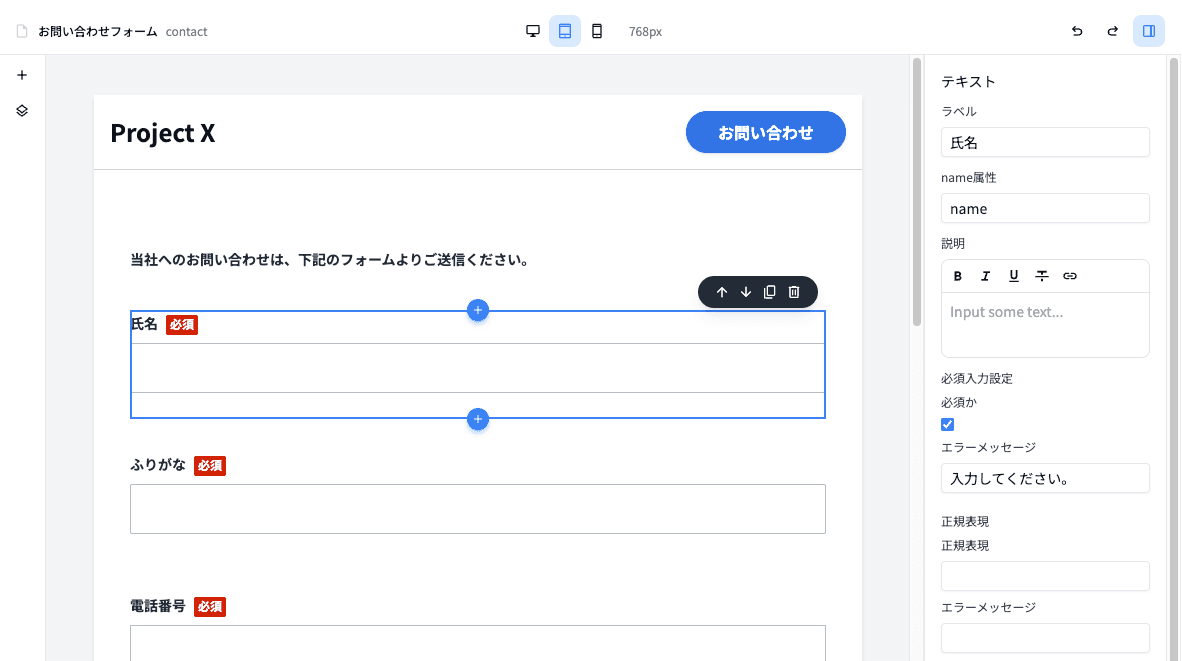The width and height of the screenshot is (1182, 661).
Task: Redo the reverted change
Action: 1112,31
